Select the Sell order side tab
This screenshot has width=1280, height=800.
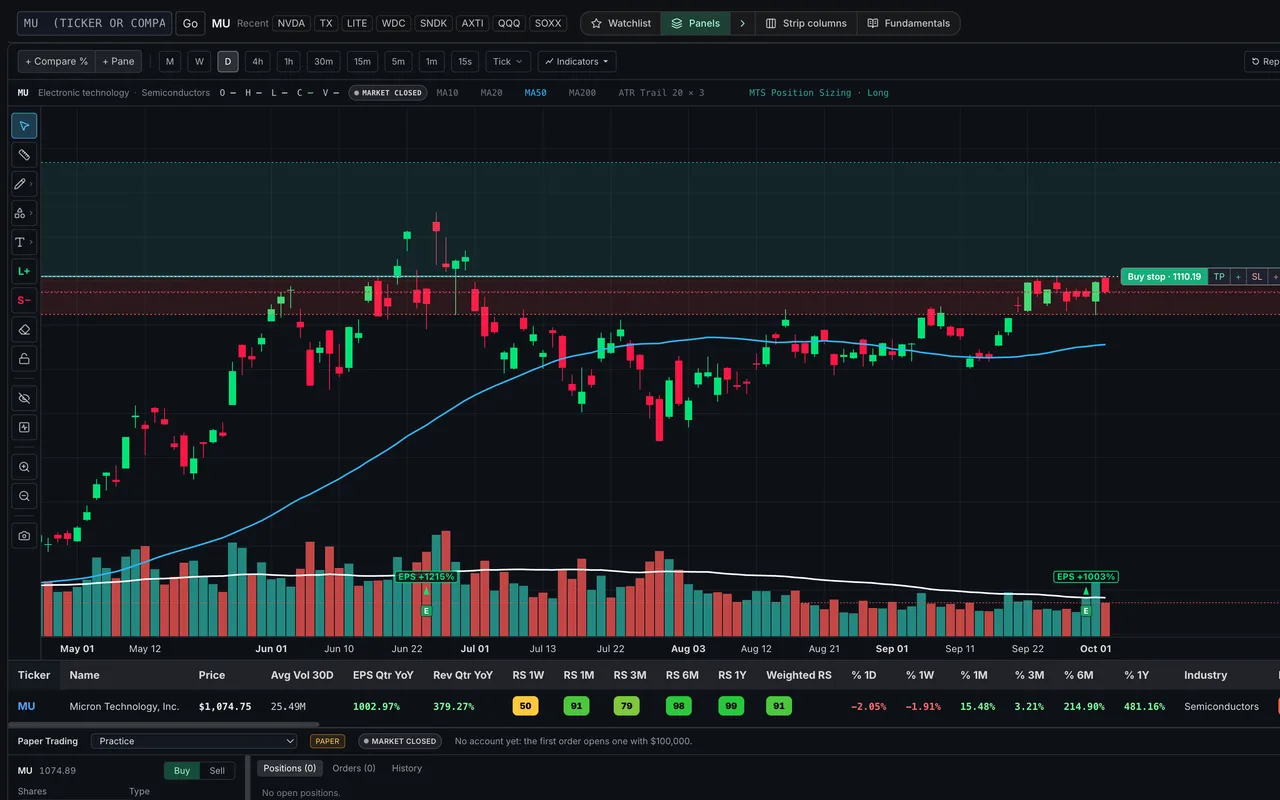(217, 771)
